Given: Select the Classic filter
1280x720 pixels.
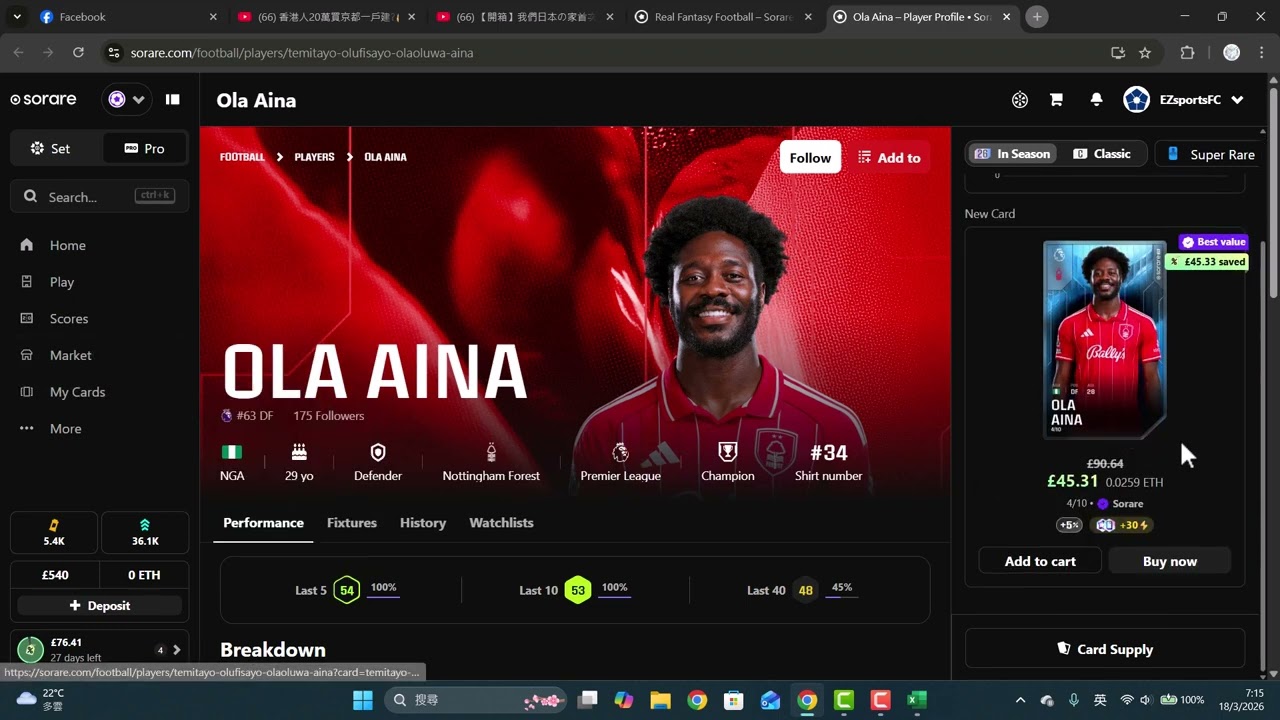Looking at the screenshot, I should tap(1102, 154).
